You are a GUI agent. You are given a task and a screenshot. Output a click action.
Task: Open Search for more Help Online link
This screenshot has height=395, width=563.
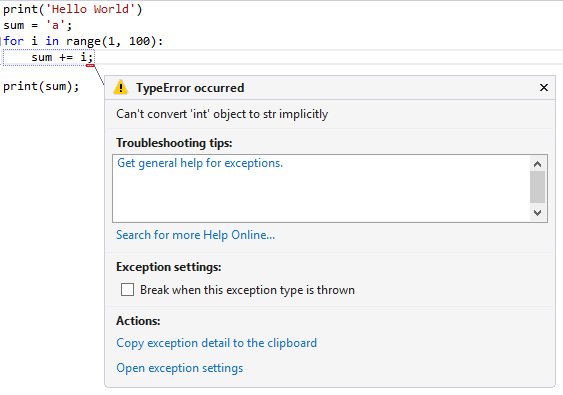(195, 235)
